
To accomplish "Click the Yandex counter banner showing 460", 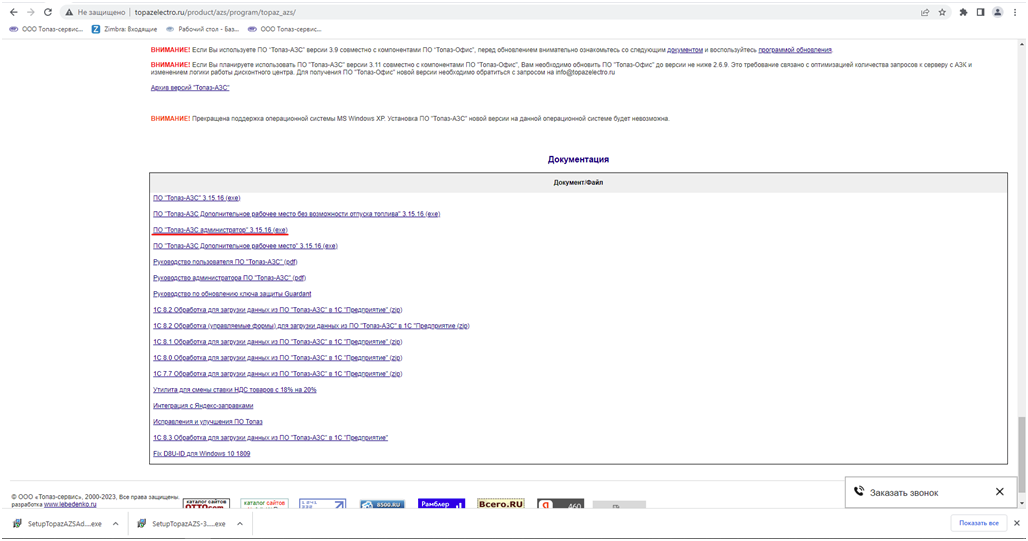I will click(x=561, y=504).
